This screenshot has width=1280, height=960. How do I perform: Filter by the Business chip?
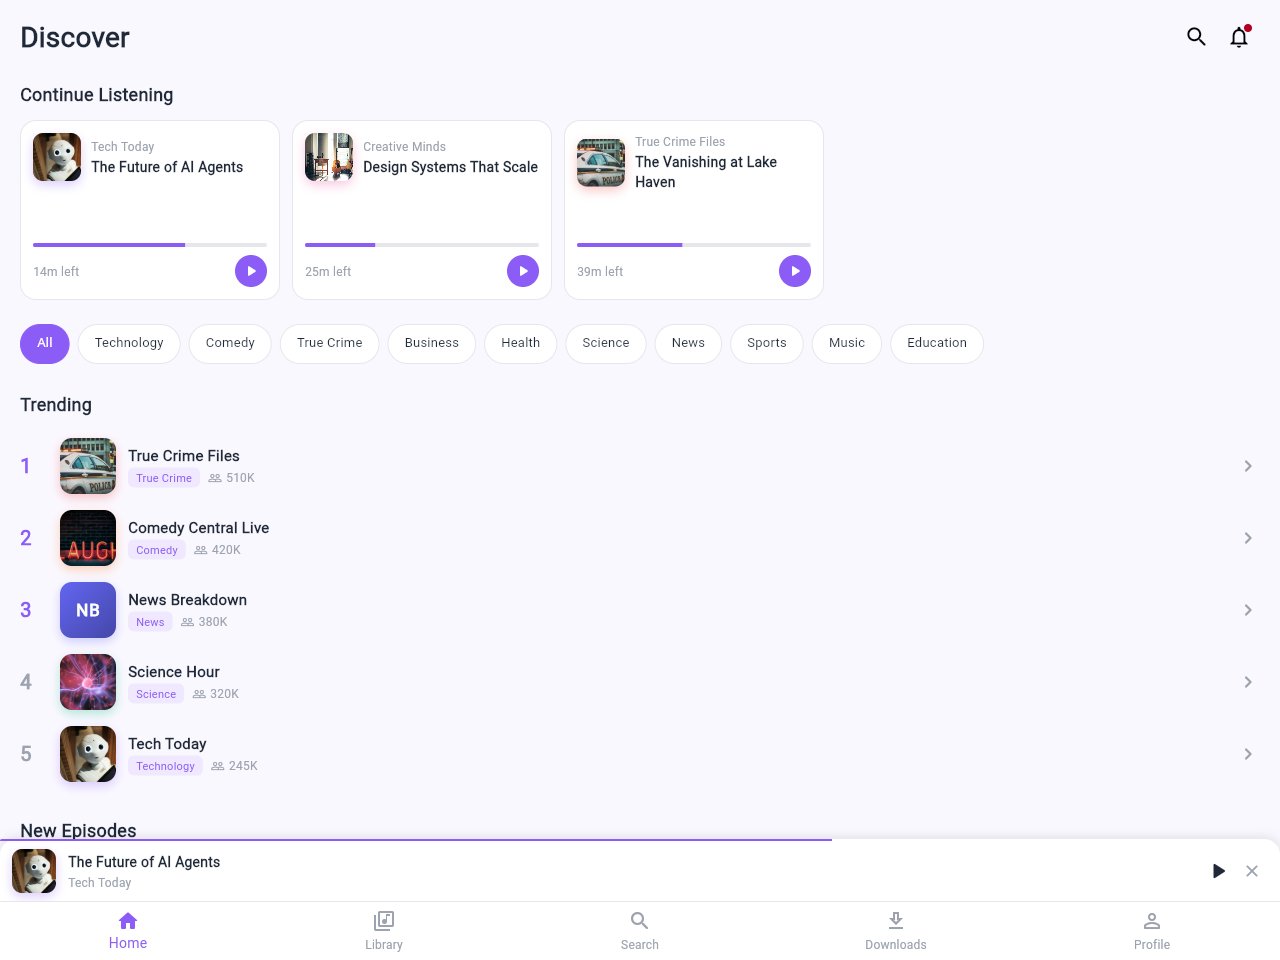tap(432, 343)
